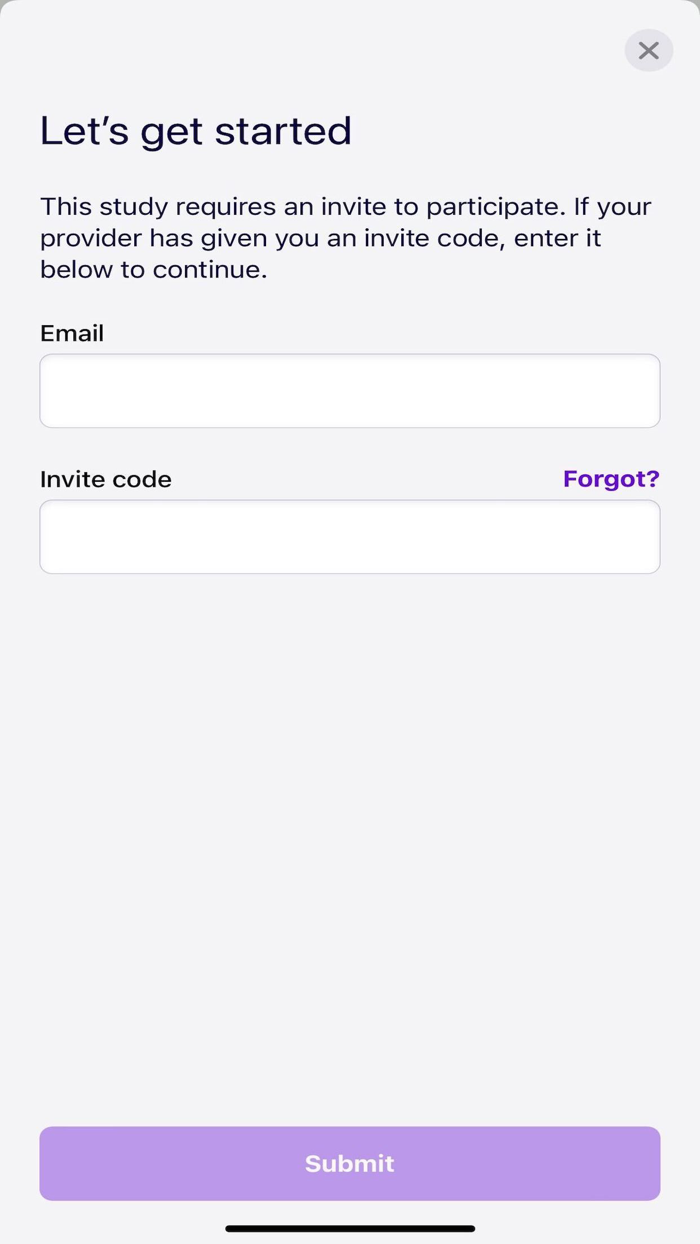The width and height of the screenshot is (700, 1244).
Task: Focus the Invite code text box
Action: [x=350, y=537]
